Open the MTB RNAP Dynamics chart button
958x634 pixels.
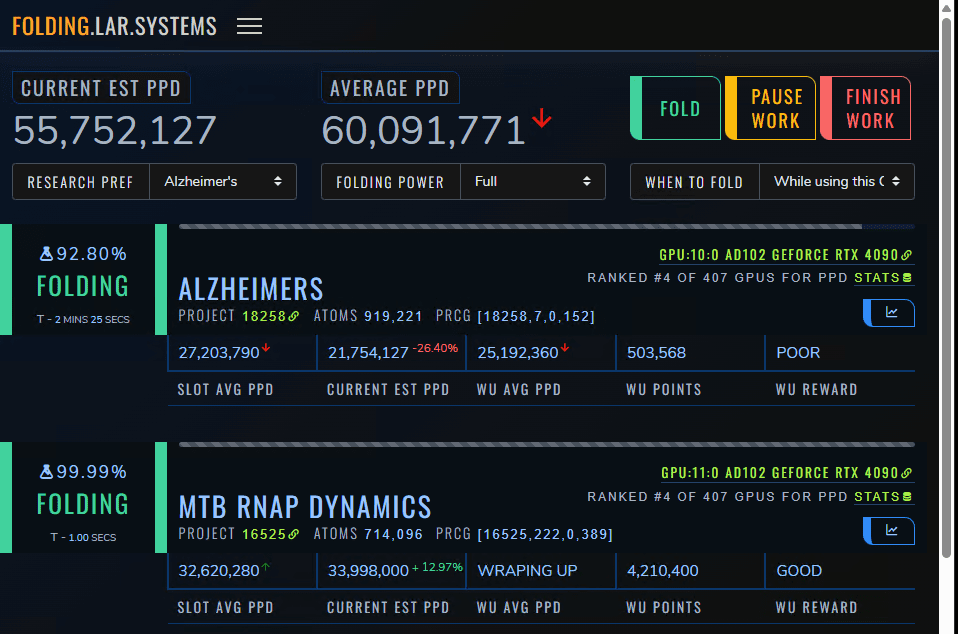(889, 531)
